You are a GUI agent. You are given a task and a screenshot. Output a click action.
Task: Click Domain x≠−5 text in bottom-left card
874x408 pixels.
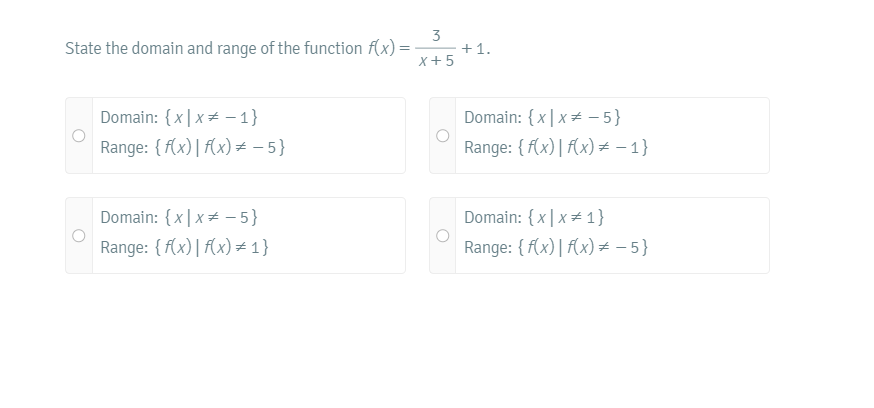tap(179, 217)
